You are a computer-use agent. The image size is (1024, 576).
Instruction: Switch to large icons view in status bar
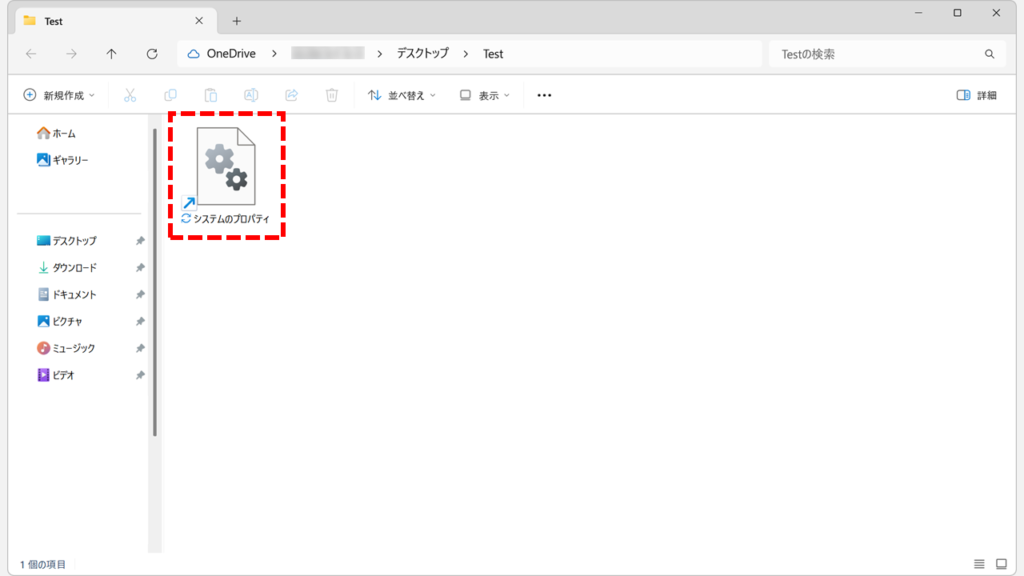1001,564
